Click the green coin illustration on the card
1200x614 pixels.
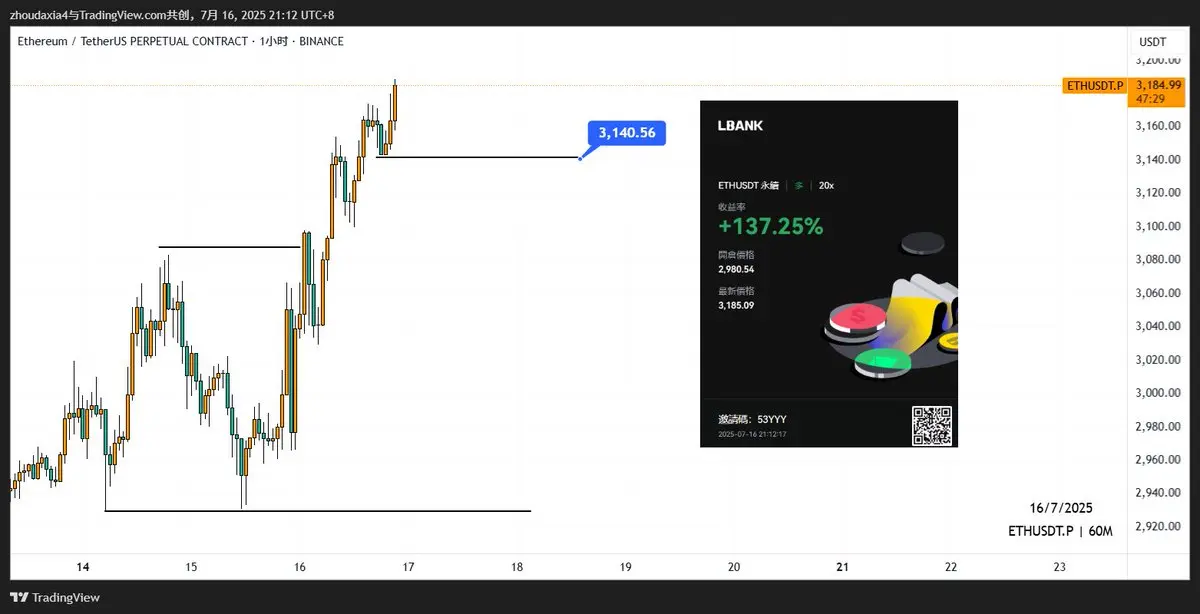click(884, 362)
